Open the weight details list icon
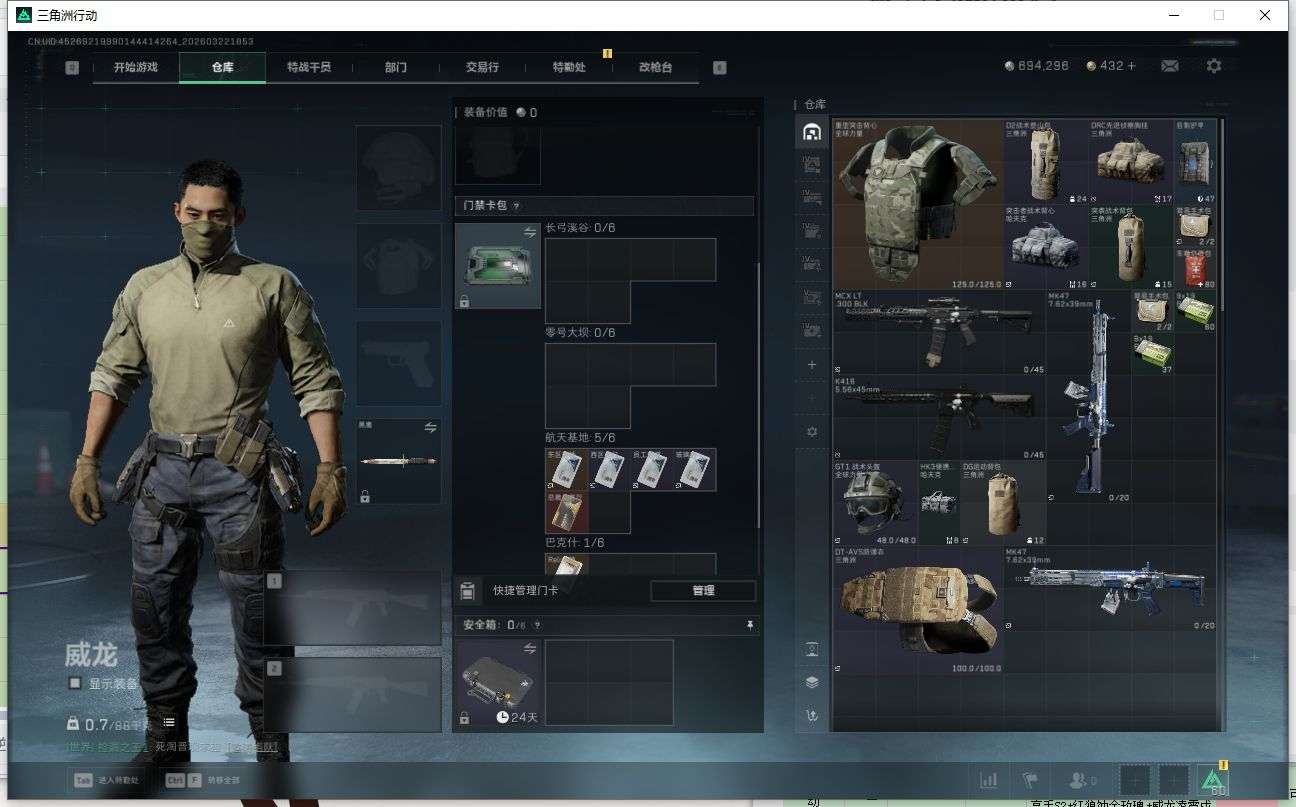1296x807 pixels. pos(169,722)
